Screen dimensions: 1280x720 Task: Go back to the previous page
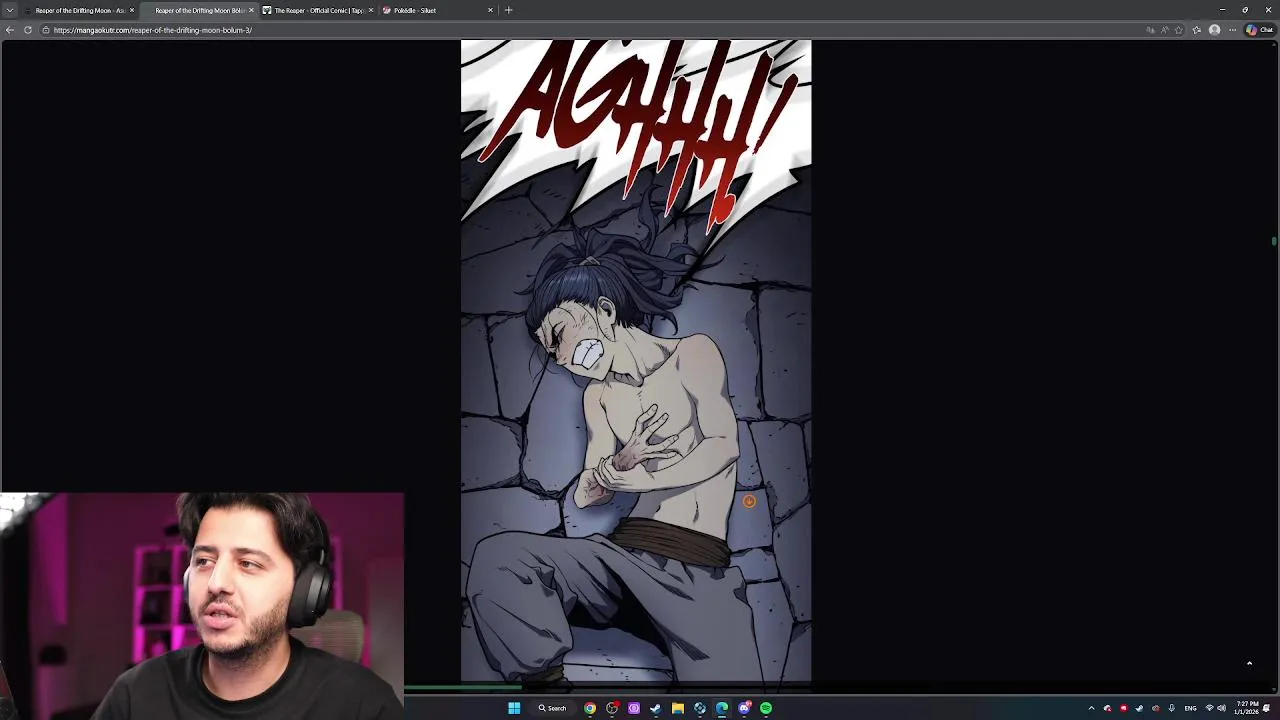(10, 30)
